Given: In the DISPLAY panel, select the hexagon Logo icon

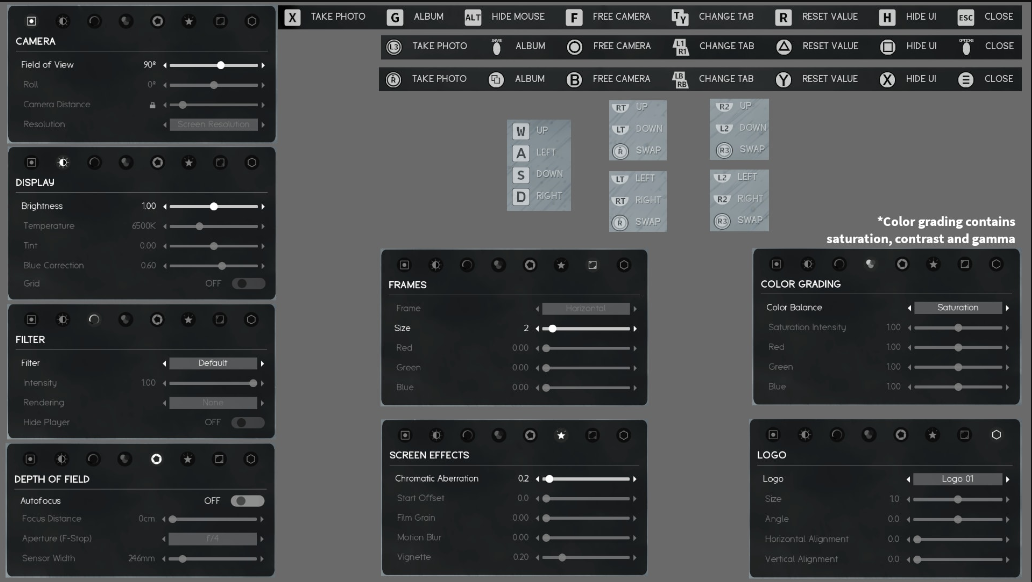Looking at the screenshot, I should pyautogui.click(x=251, y=162).
